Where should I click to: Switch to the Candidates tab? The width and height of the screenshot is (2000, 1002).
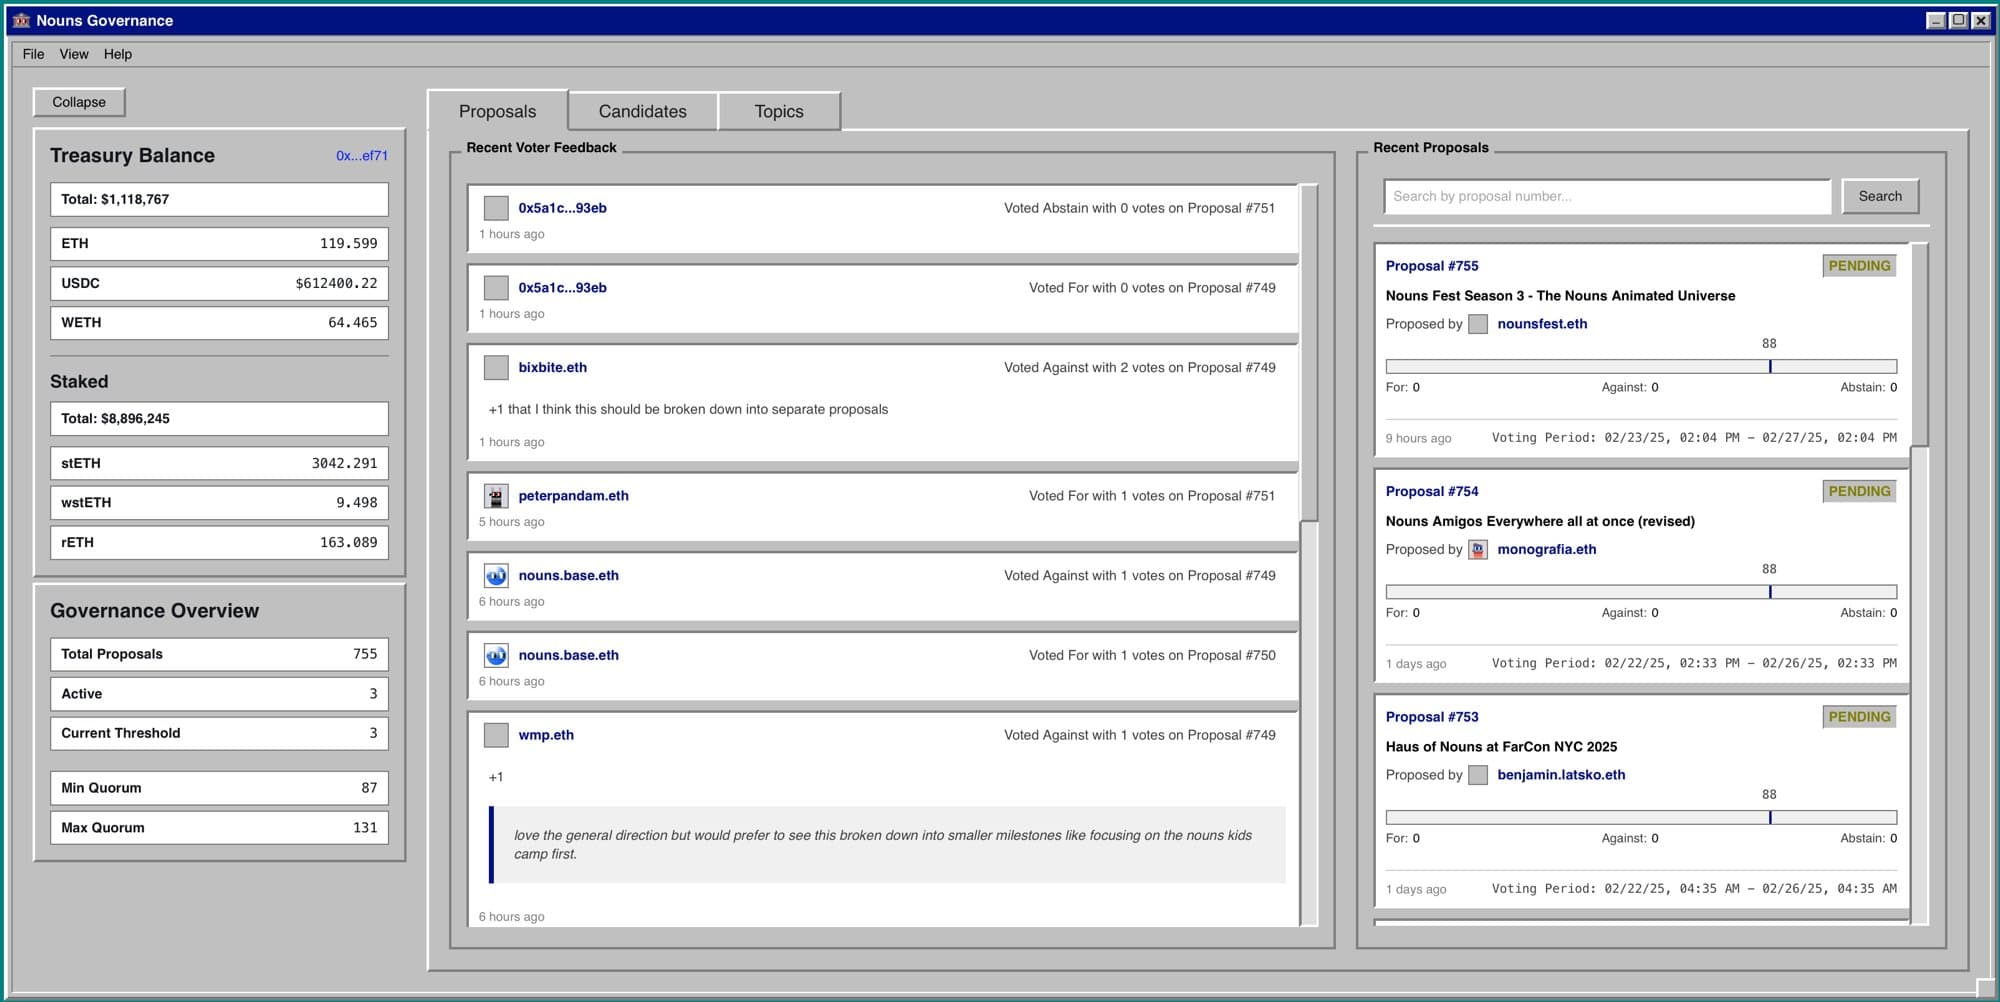point(643,111)
